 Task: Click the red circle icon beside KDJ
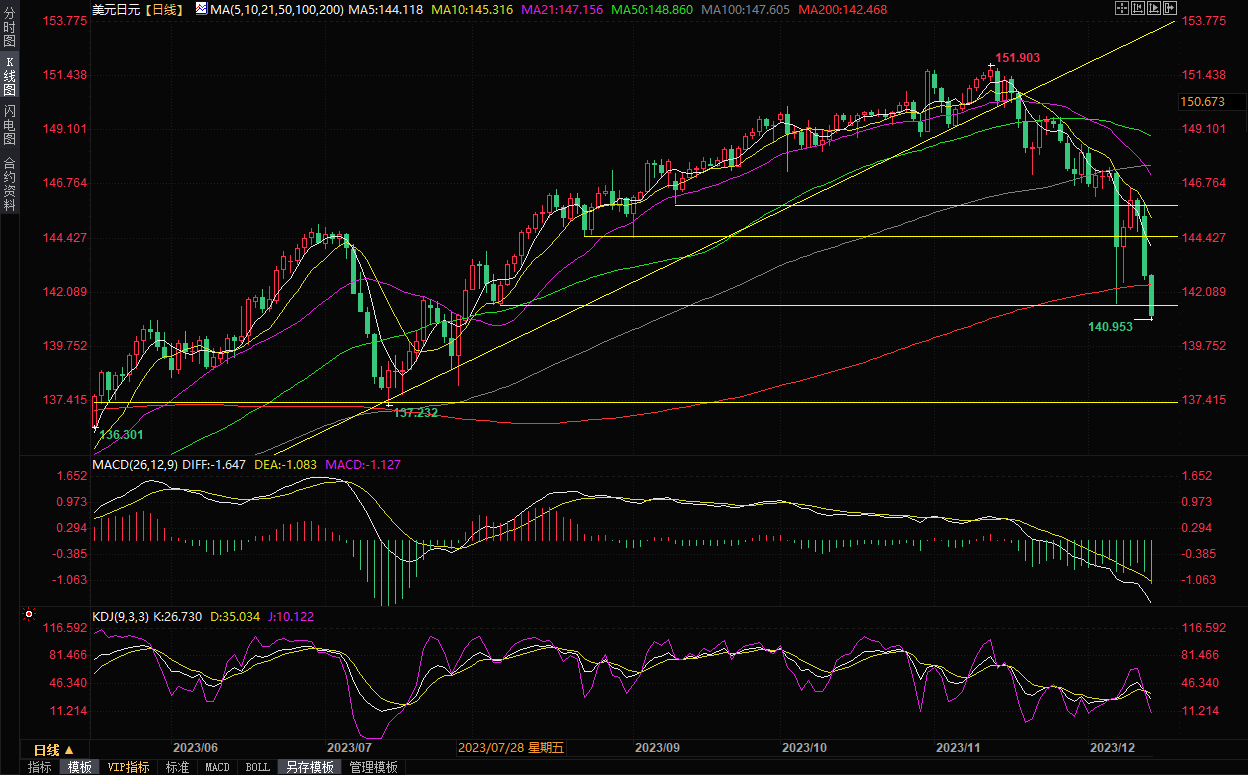28,615
